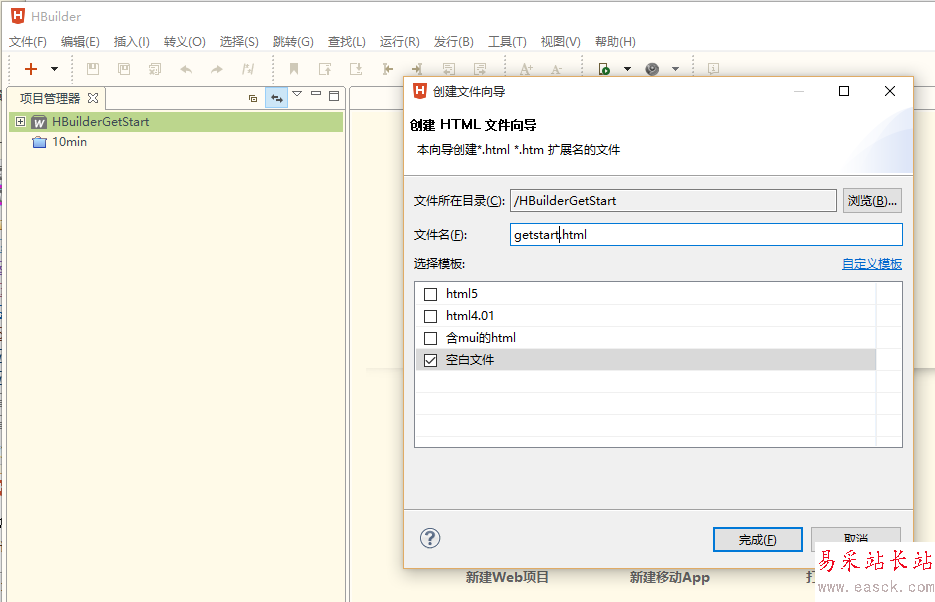Click the info toolbar icon at right
The height and width of the screenshot is (602, 935).
[x=713, y=69]
